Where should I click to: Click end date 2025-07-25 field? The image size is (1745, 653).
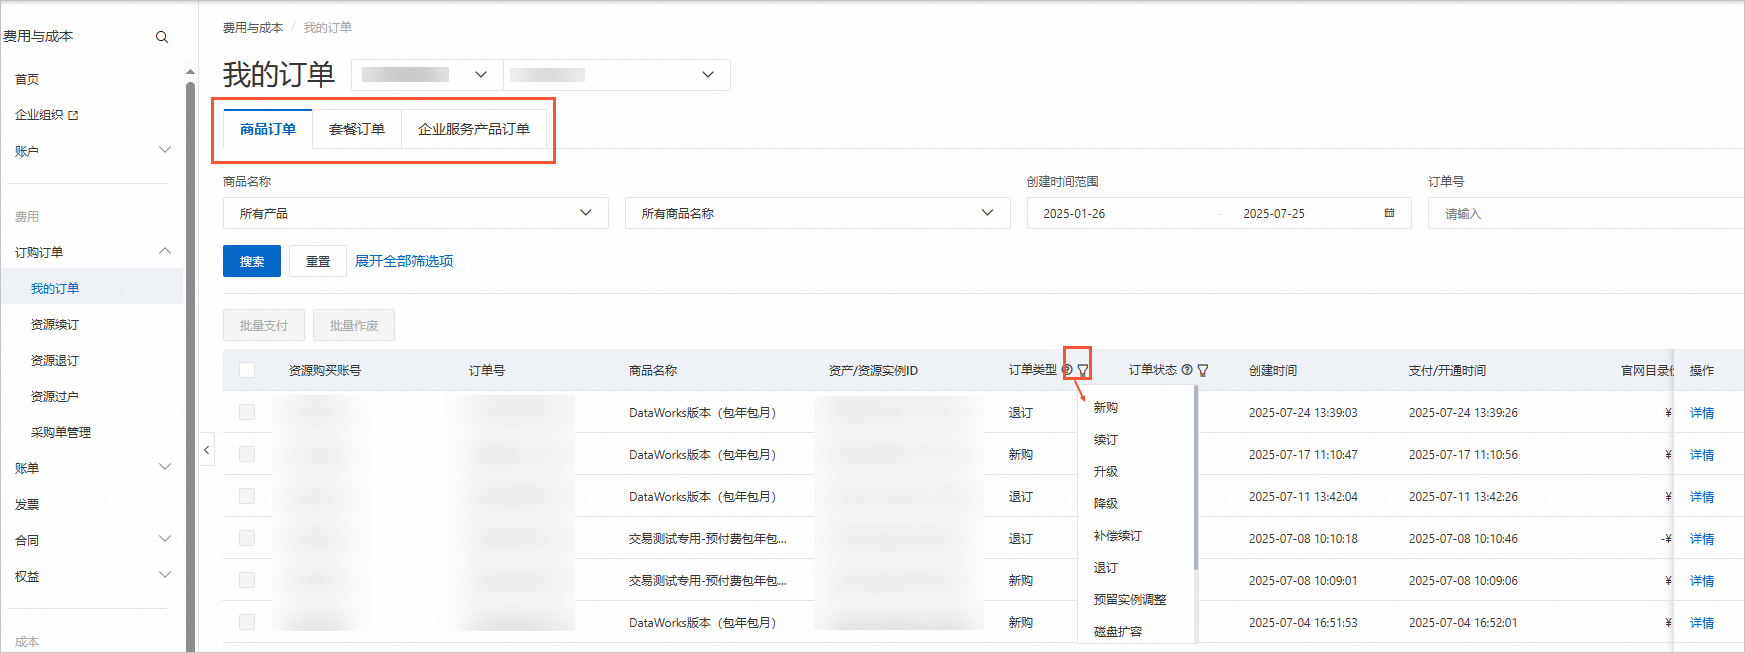click(x=1274, y=214)
